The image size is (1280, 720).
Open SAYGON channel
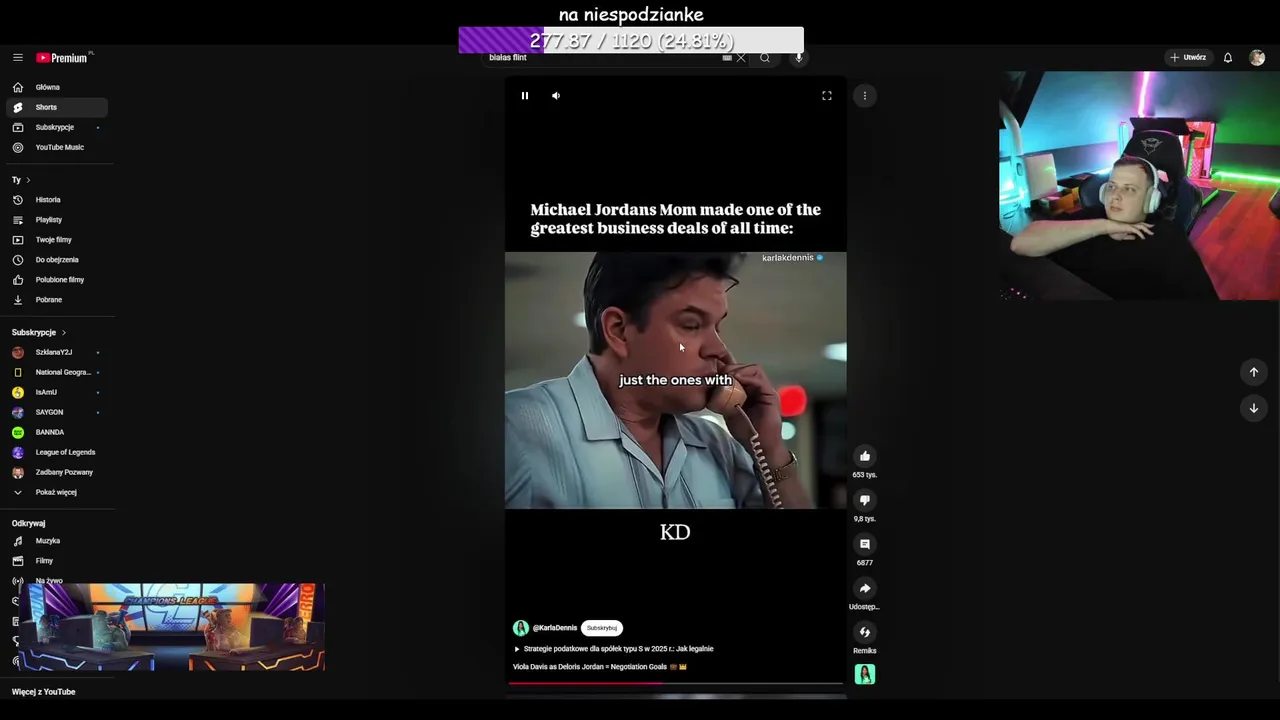pos(56,412)
